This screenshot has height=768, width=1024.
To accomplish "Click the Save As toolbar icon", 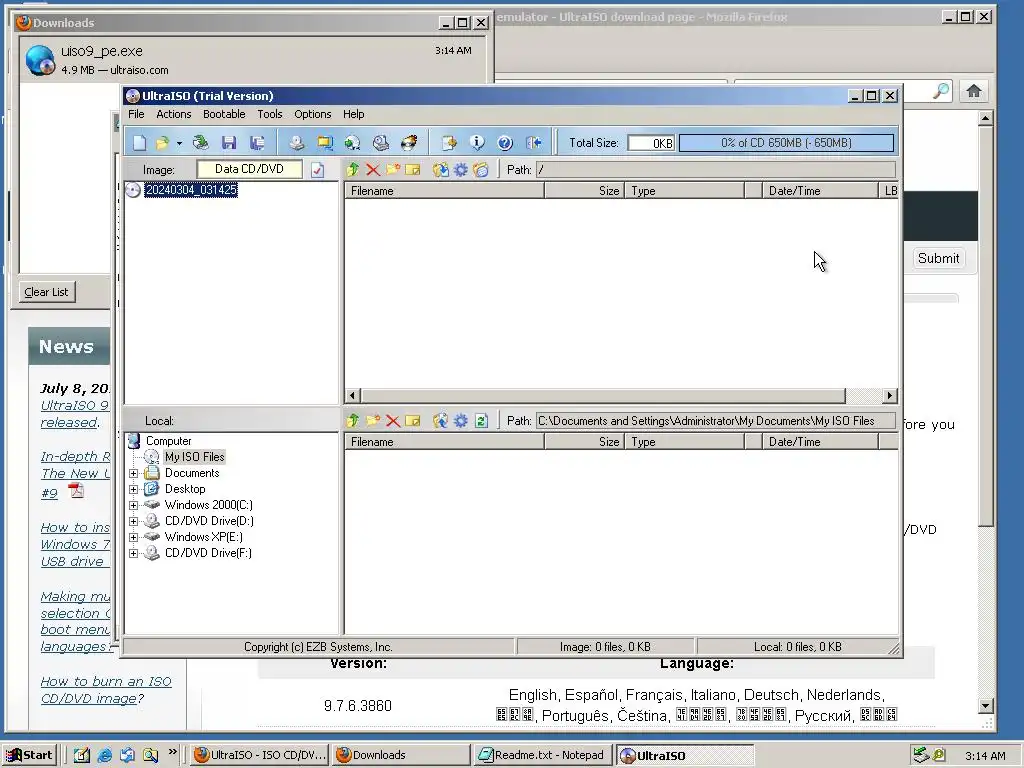I will [x=257, y=142].
